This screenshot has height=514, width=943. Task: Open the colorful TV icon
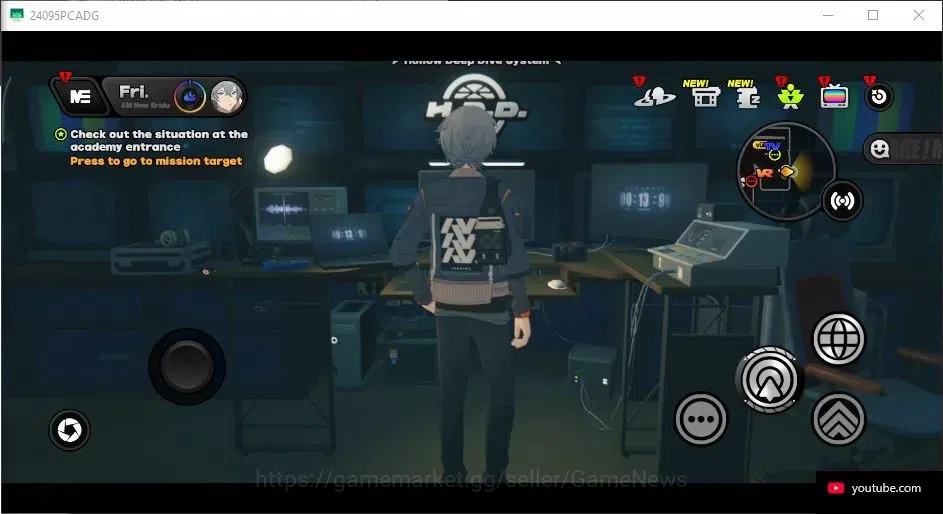[834, 96]
